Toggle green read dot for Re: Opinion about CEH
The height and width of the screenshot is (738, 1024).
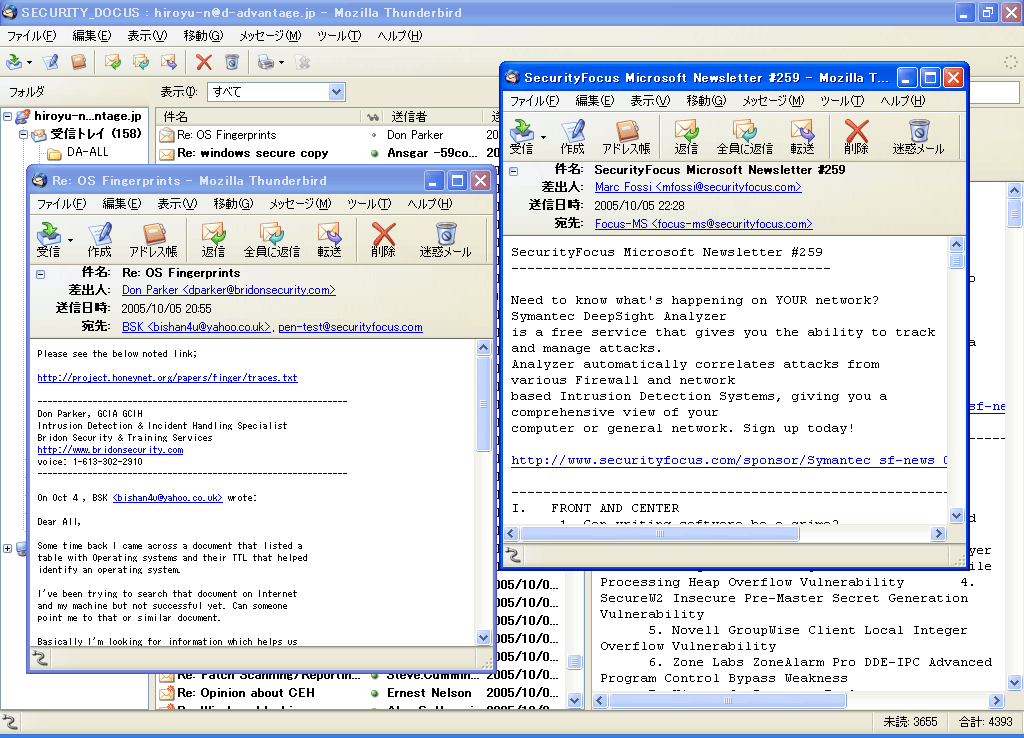(374, 693)
